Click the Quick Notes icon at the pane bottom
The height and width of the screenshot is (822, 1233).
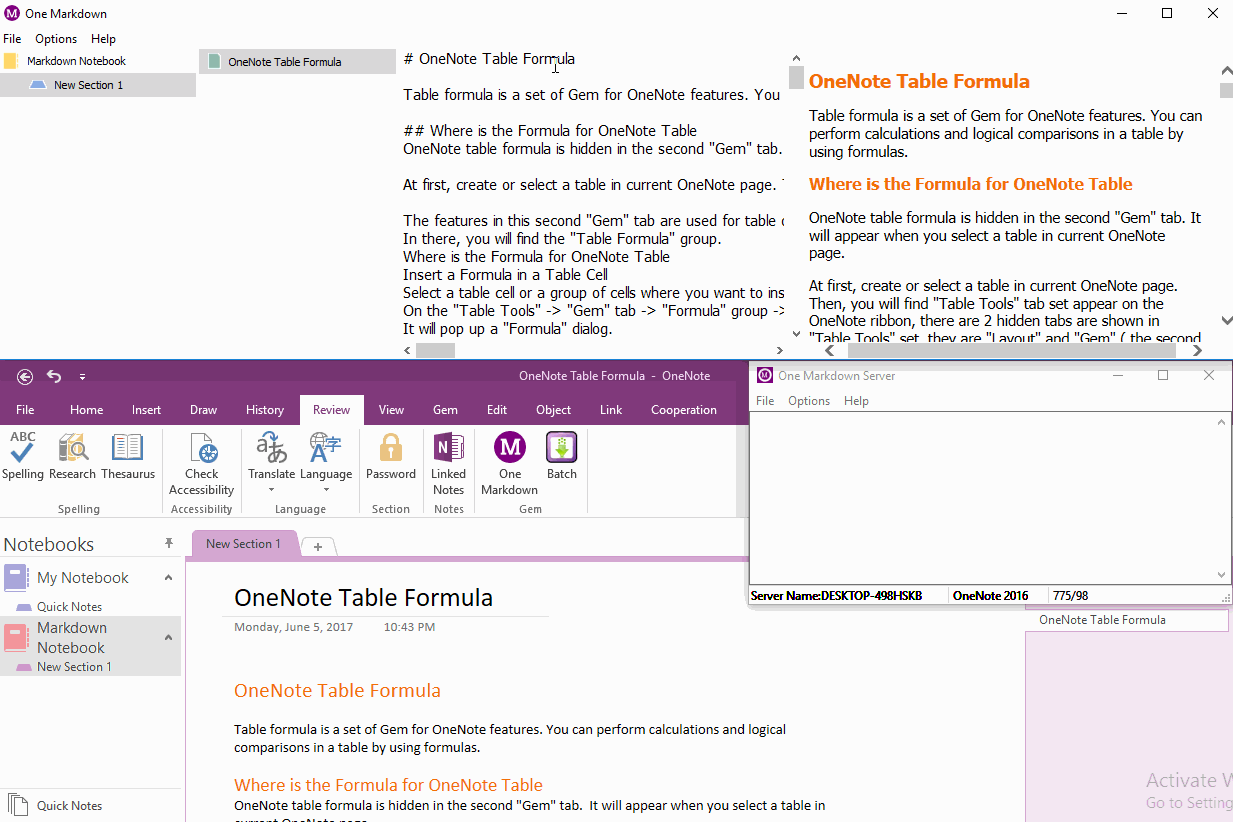[18, 805]
